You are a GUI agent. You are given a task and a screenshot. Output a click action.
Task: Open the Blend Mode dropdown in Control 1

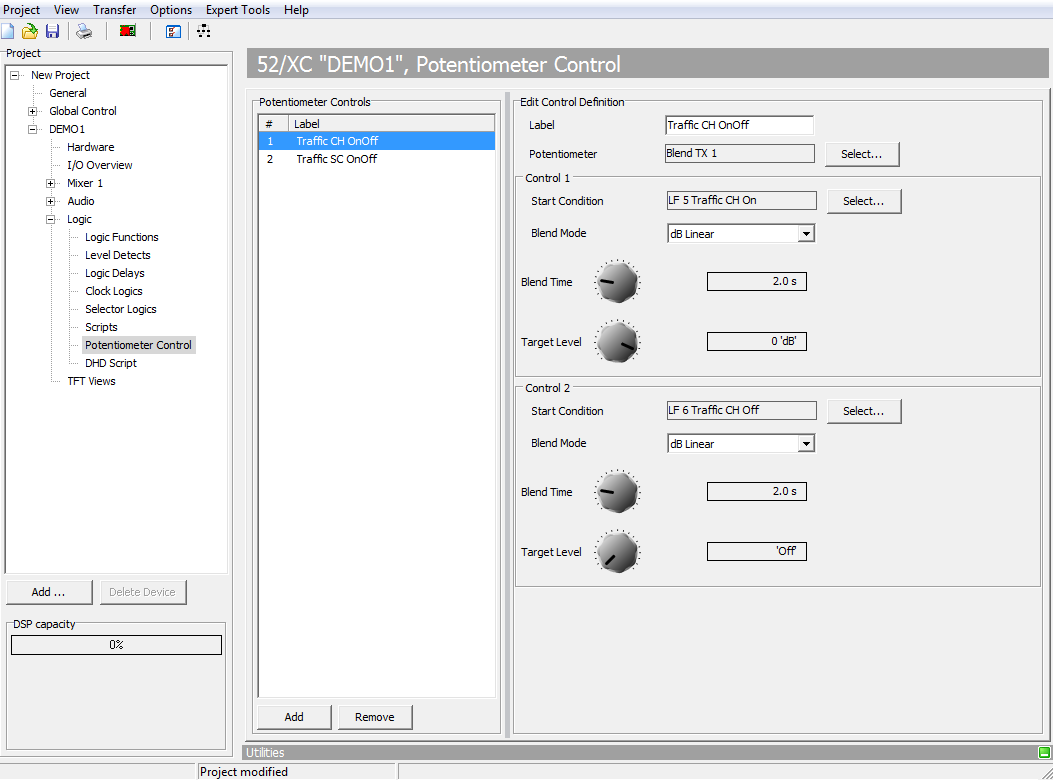[x=805, y=233]
